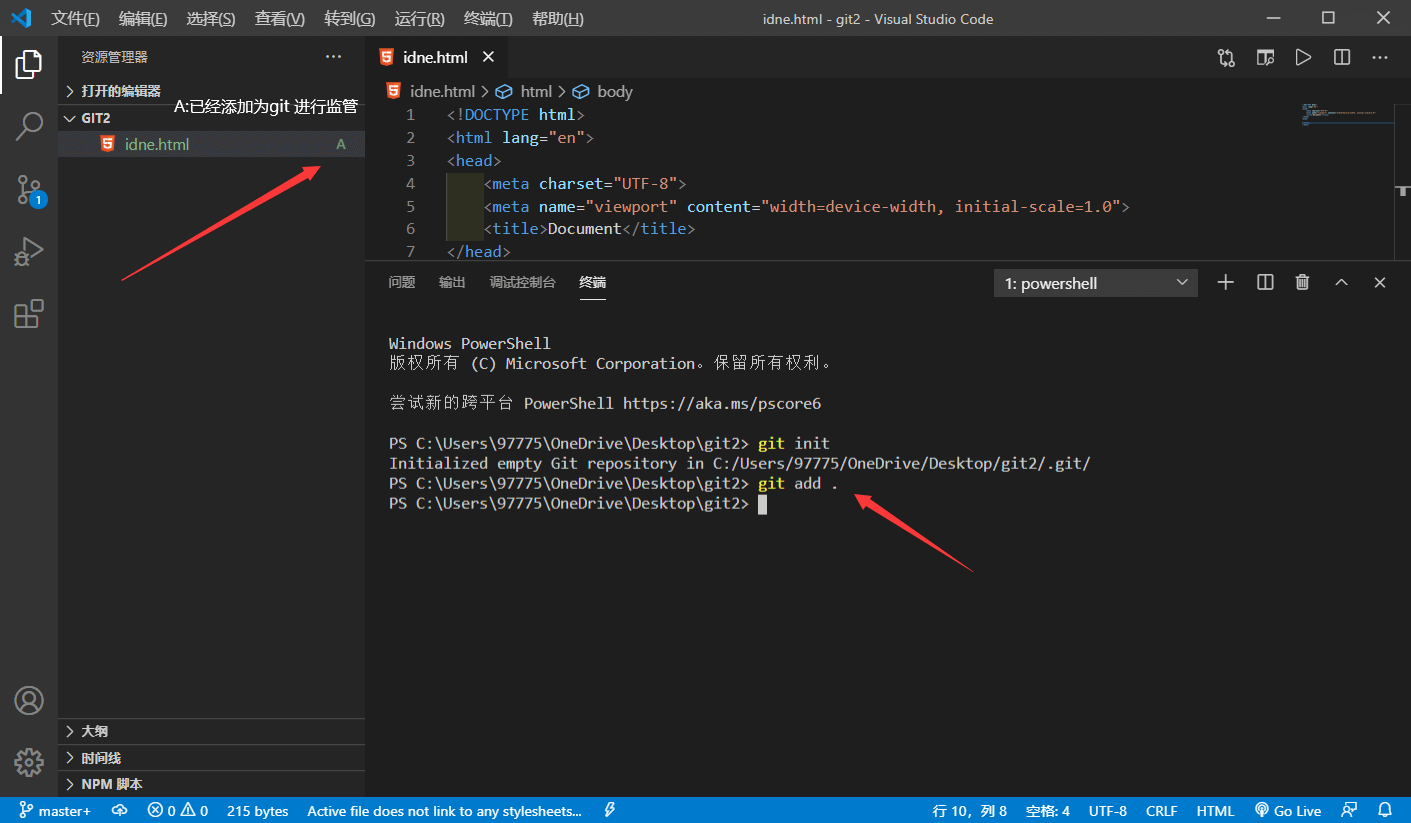The height and width of the screenshot is (823, 1411).
Task: Click the lightning bolt icon in status bar
Action: pos(610,811)
